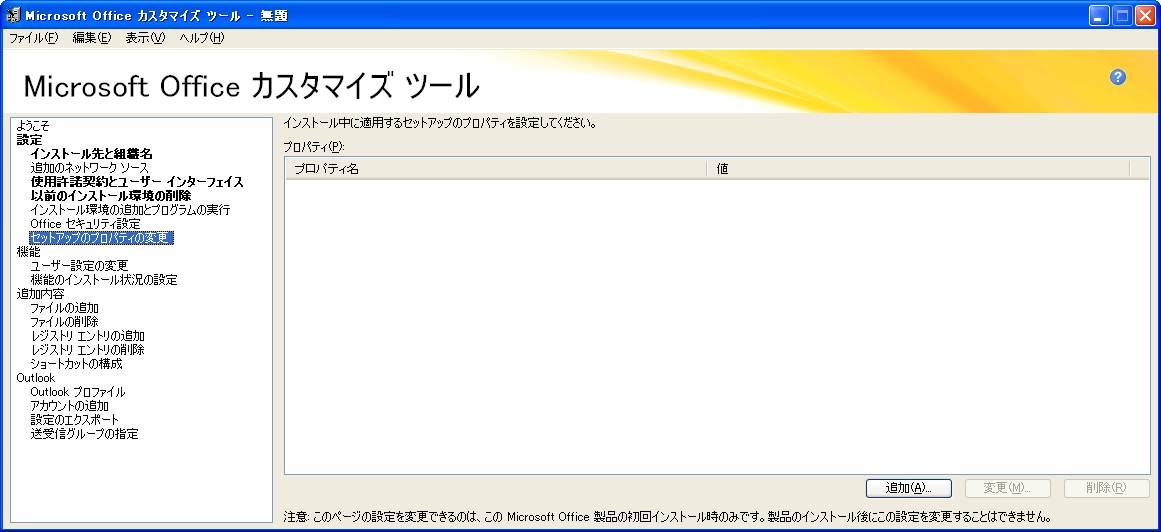Select 以前のインストール環境の削除 item
1161x532 pixels.
[x=110, y=196]
